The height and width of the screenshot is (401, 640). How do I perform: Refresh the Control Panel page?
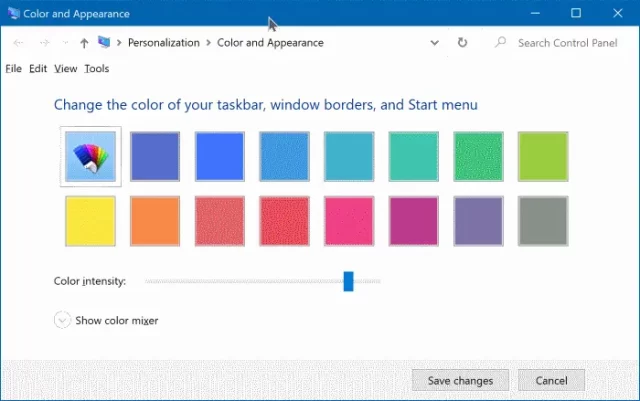462,42
